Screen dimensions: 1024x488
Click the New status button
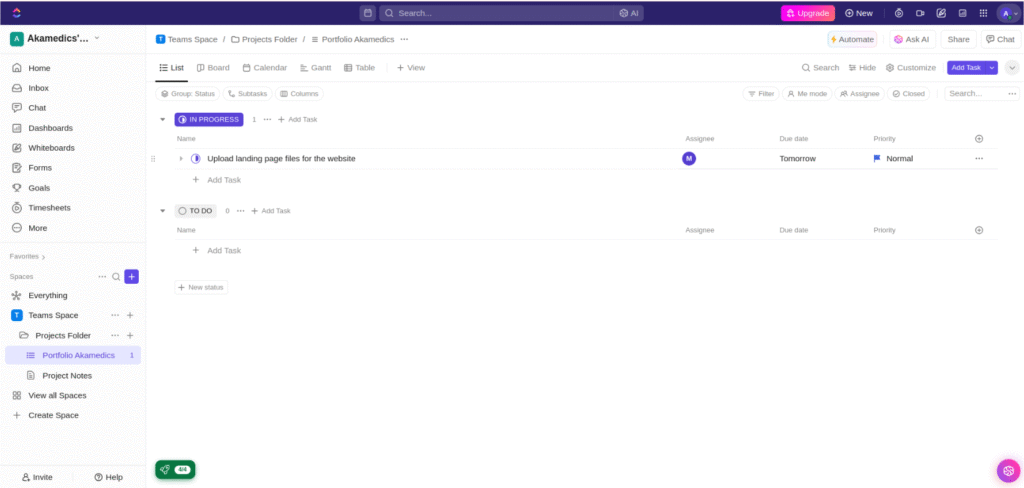[201, 287]
